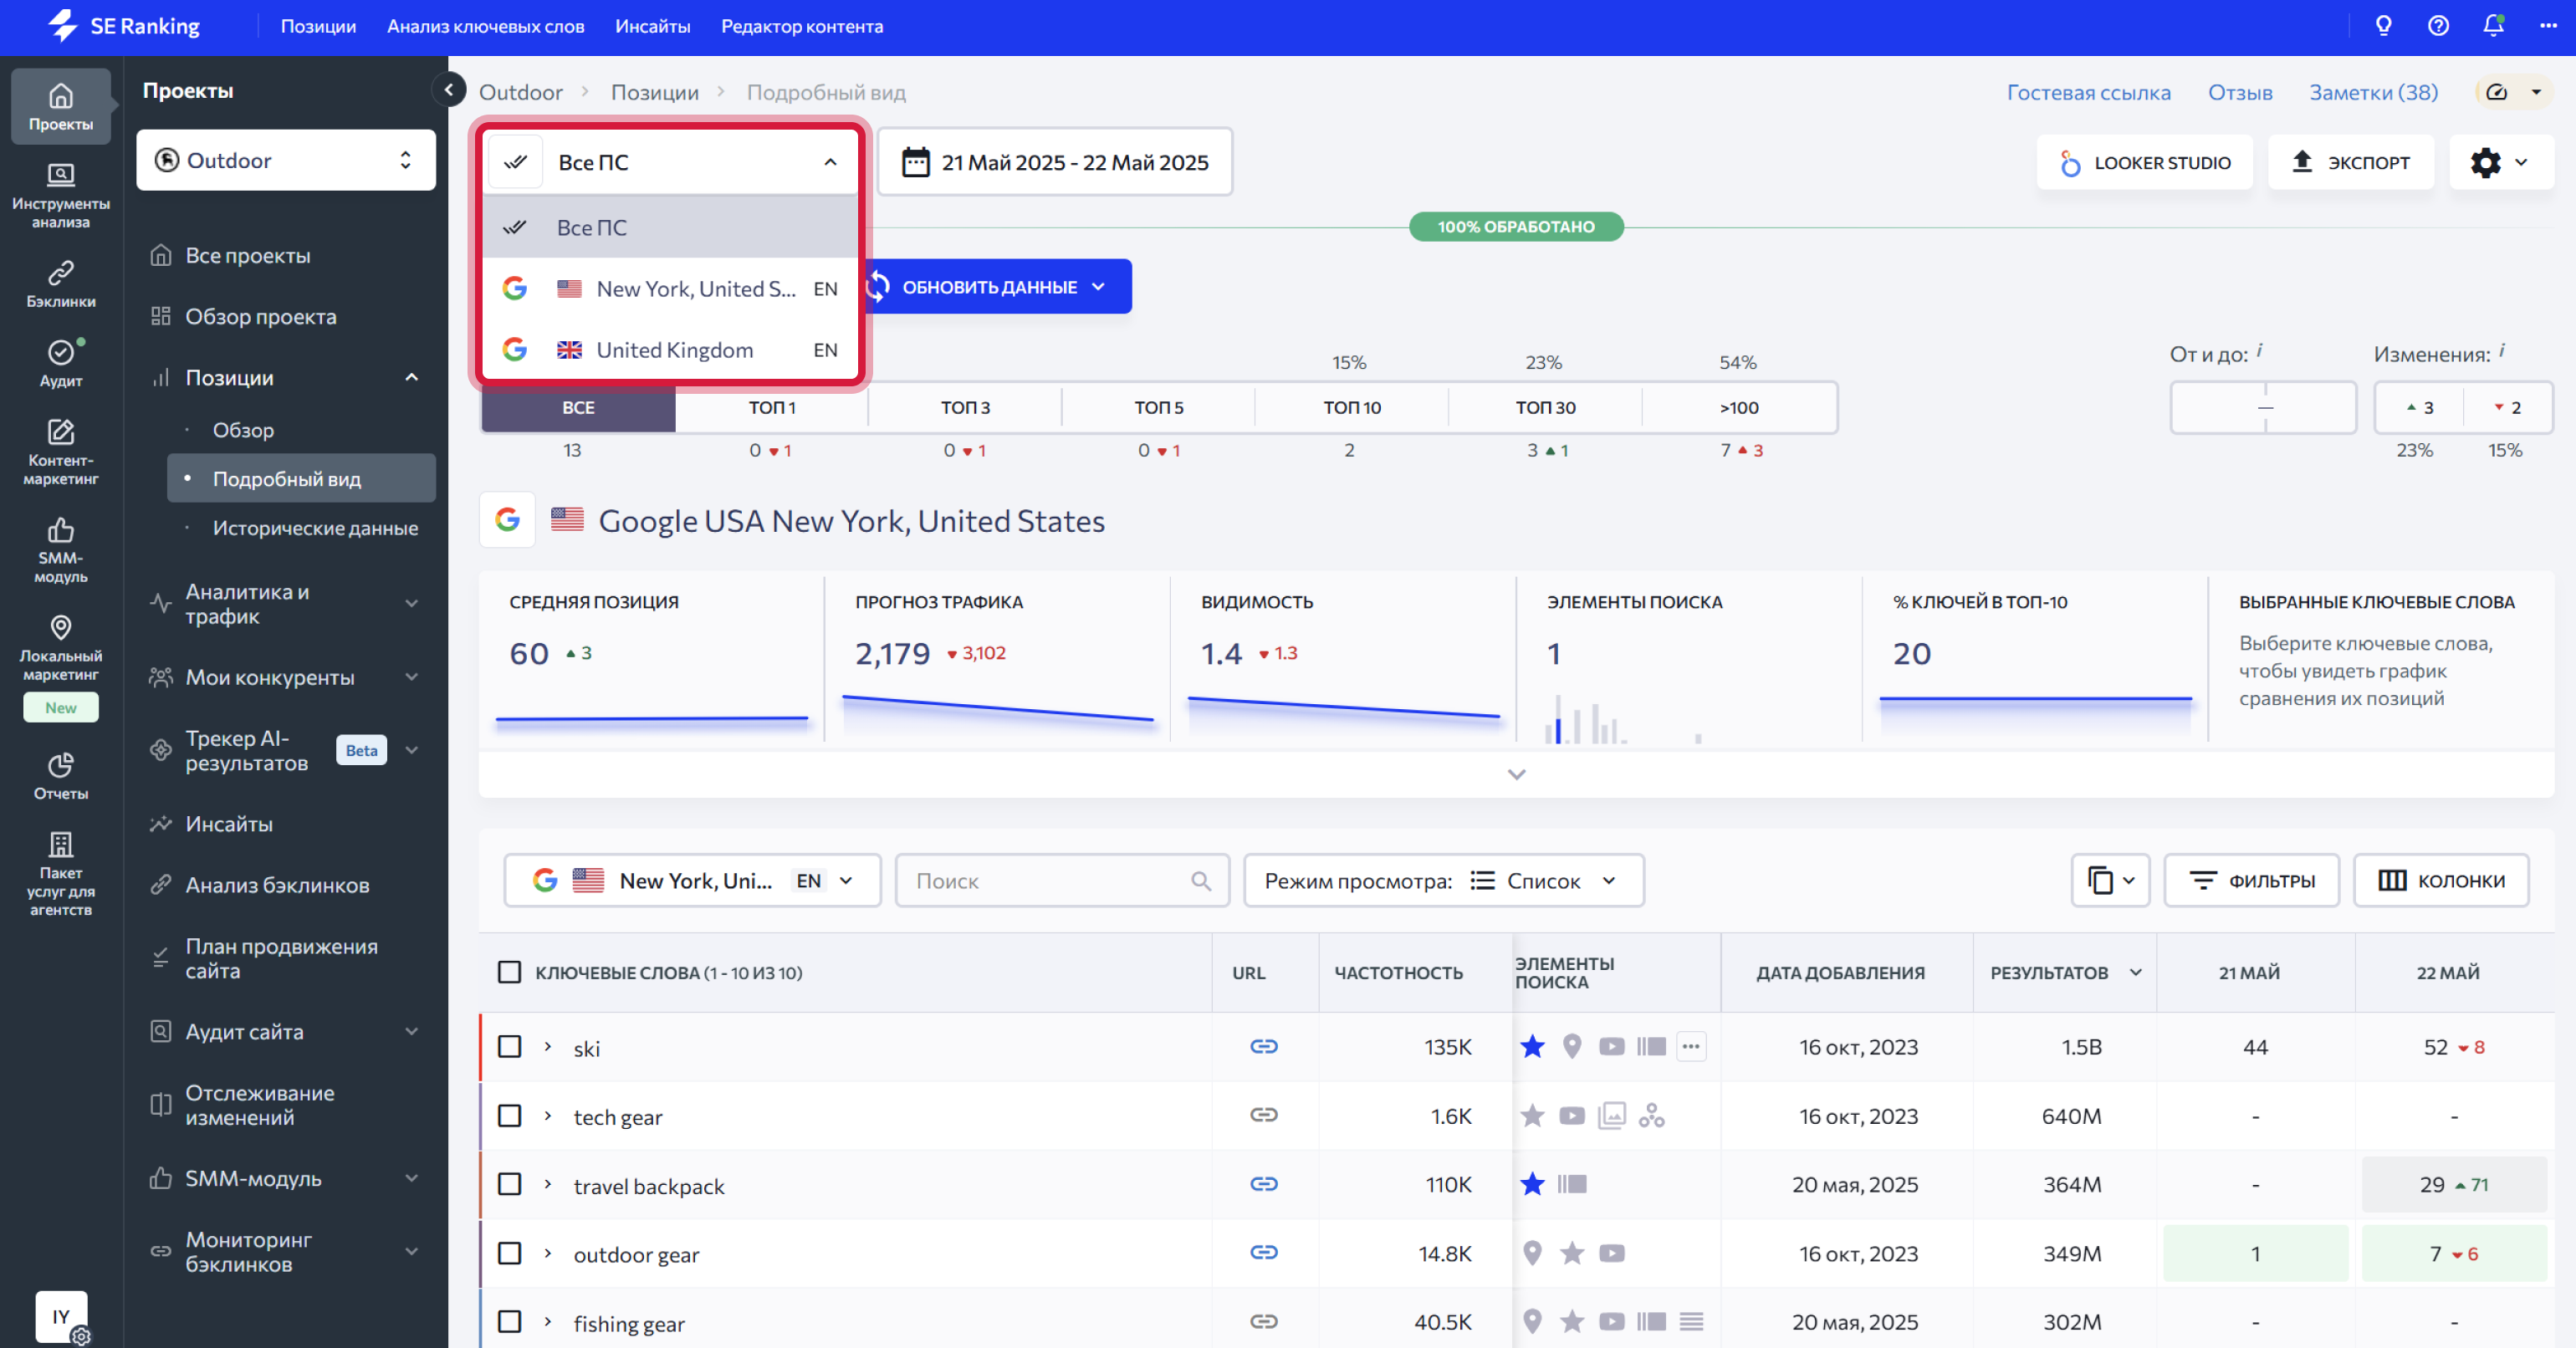Expand Аналитика и трафик menu section
The height and width of the screenshot is (1348, 2576).
click(x=286, y=604)
